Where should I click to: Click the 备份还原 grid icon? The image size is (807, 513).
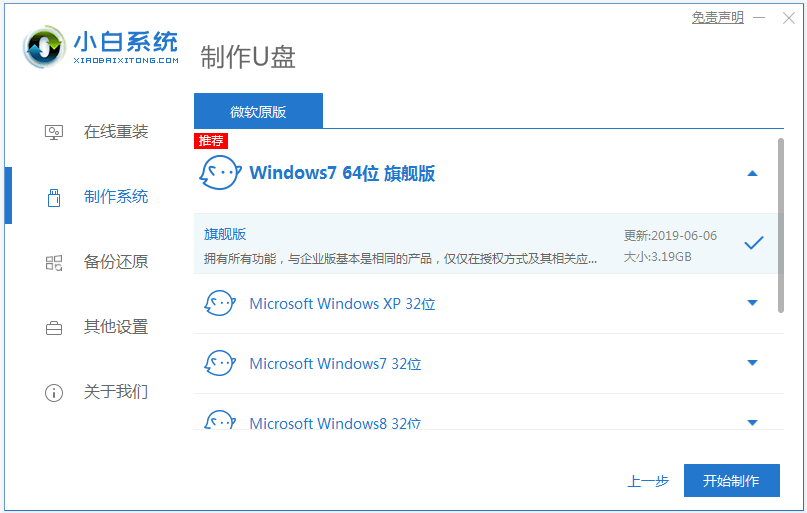[54, 262]
